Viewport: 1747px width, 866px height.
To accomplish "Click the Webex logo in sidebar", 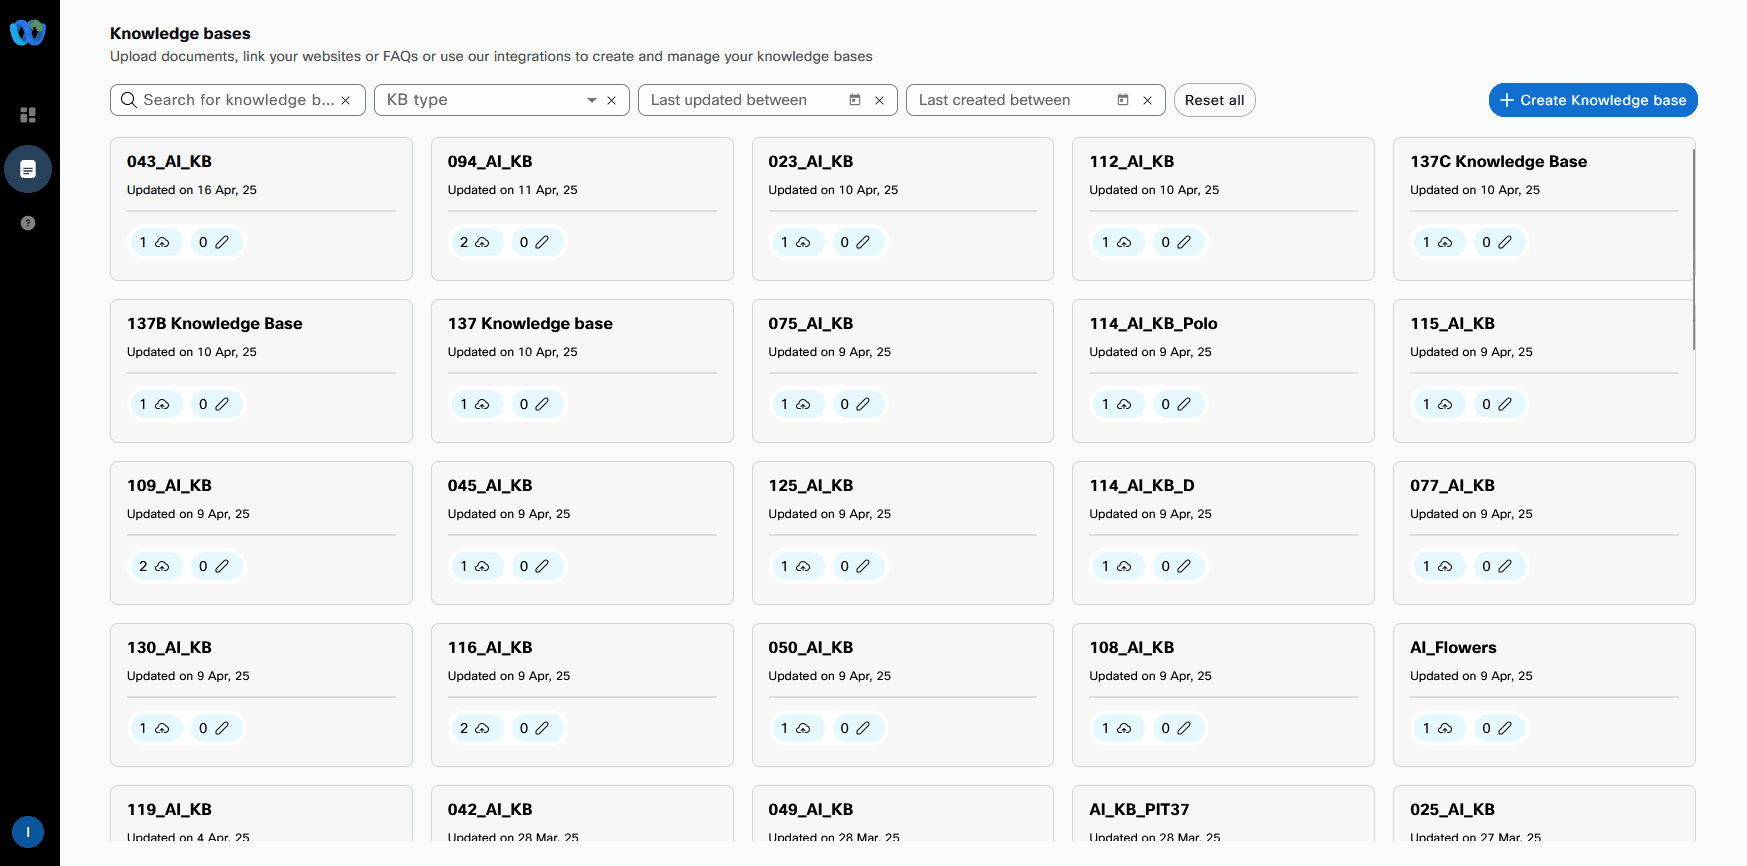I will (28, 33).
